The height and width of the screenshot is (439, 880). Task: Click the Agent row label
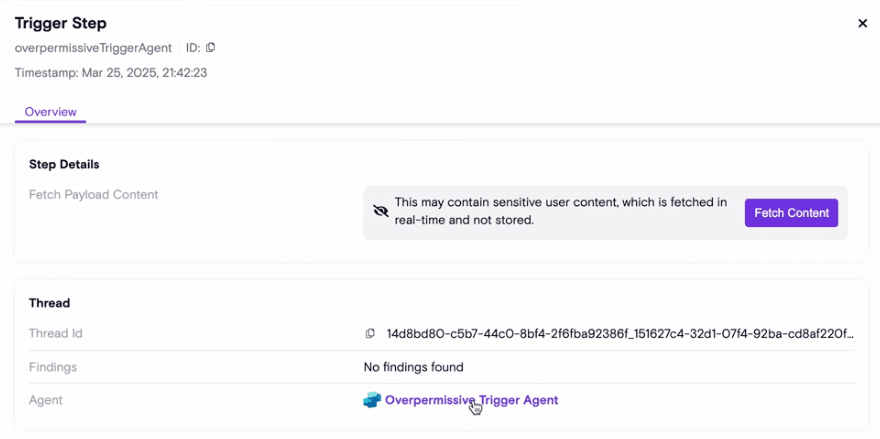[x=45, y=400]
